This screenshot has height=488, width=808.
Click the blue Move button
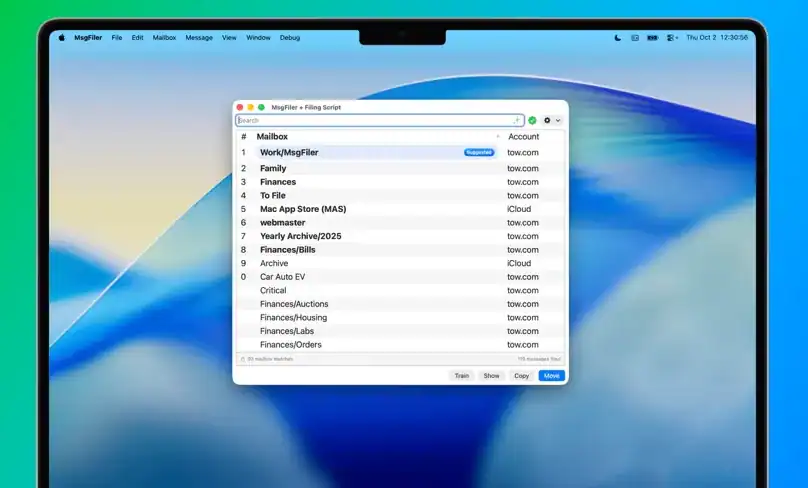551,376
